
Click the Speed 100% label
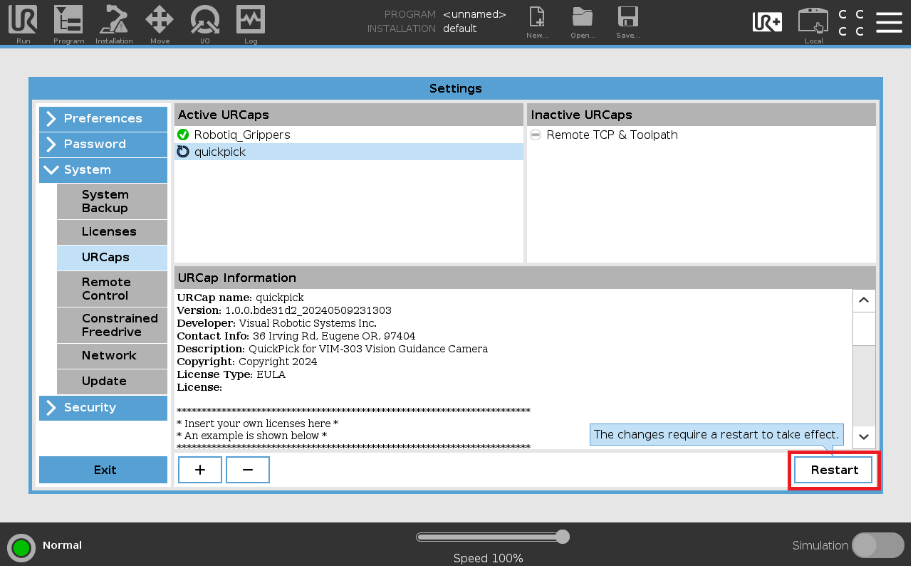(488, 559)
